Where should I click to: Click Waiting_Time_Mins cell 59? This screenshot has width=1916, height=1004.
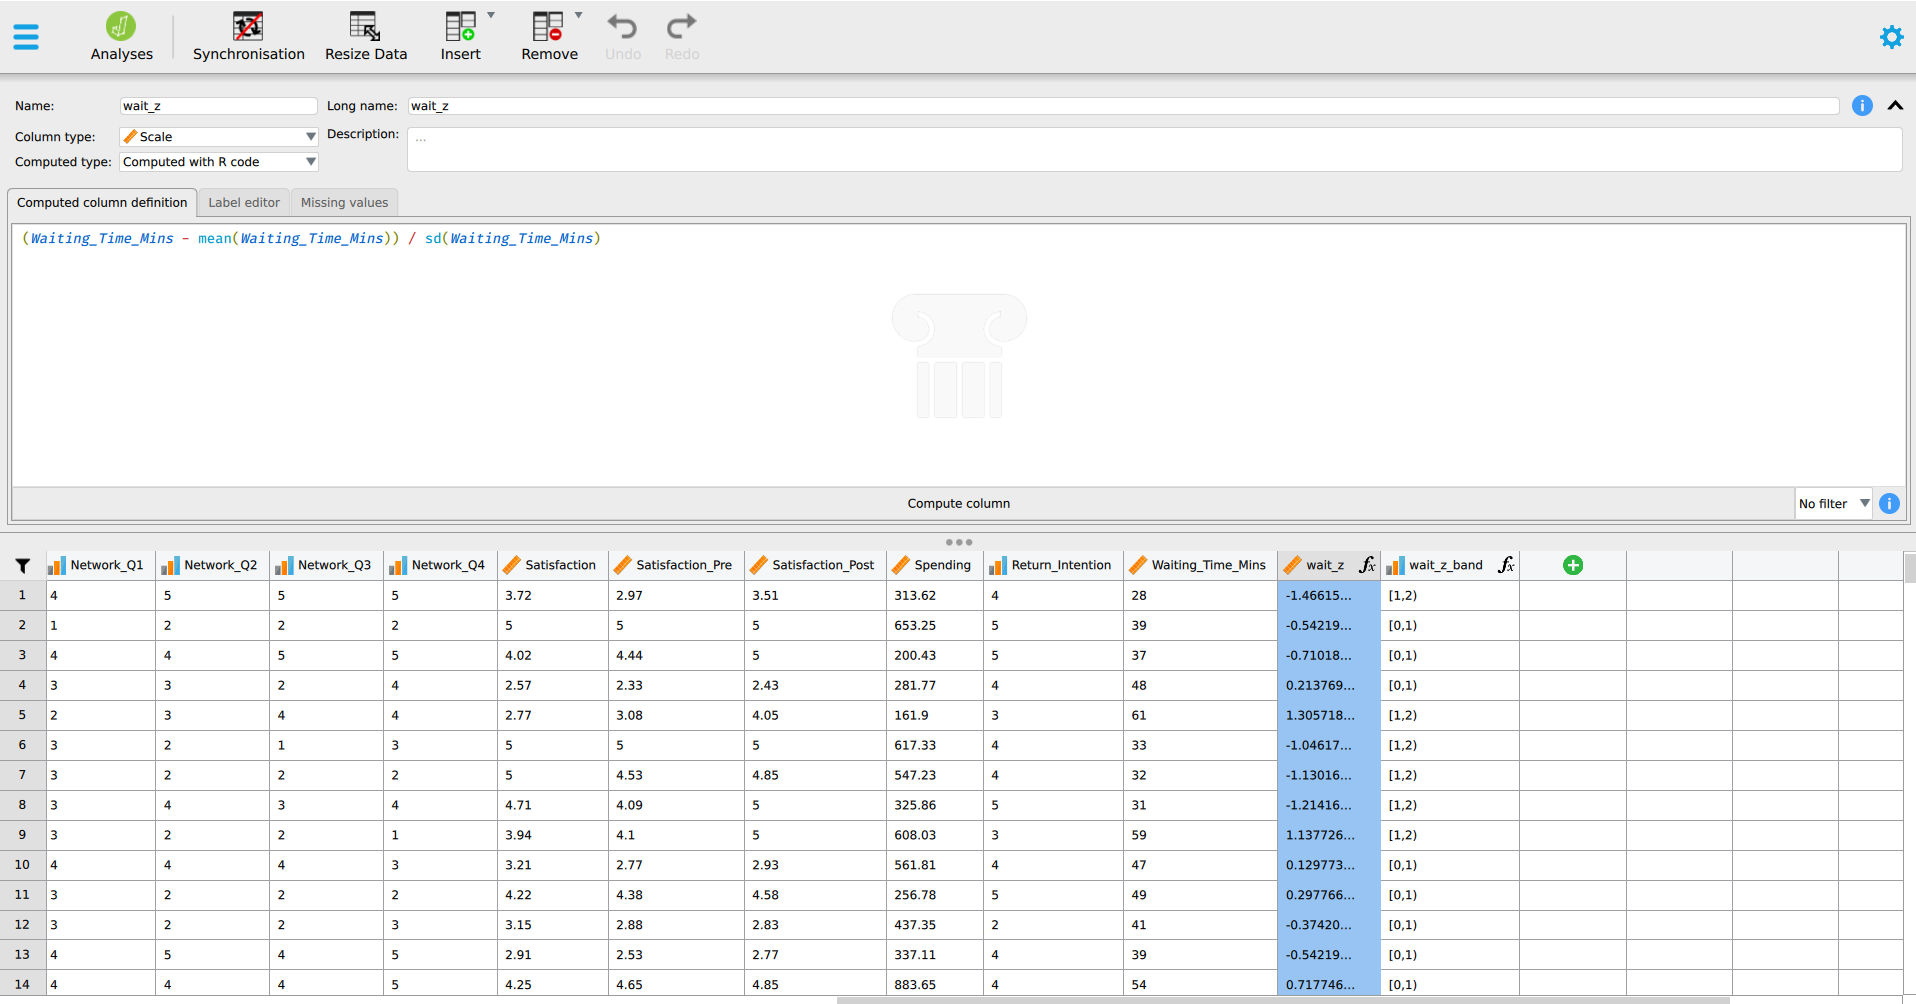[x=1200, y=835]
